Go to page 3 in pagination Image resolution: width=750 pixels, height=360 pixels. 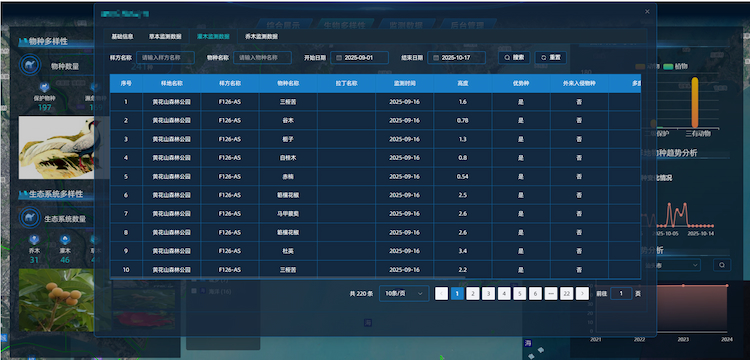[x=488, y=294]
